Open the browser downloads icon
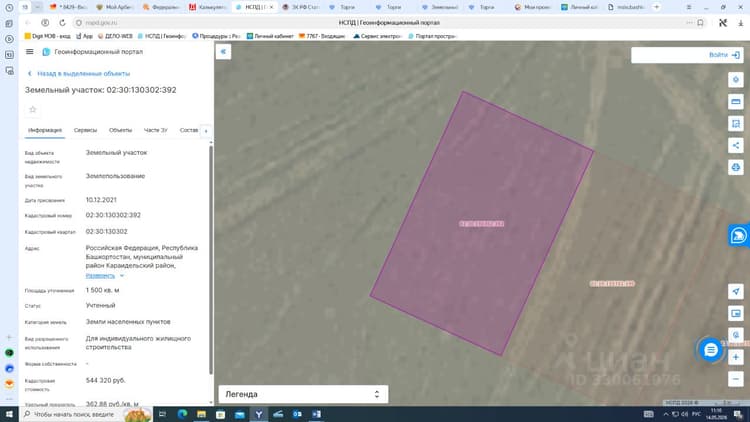The image size is (750, 422). [740, 22]
